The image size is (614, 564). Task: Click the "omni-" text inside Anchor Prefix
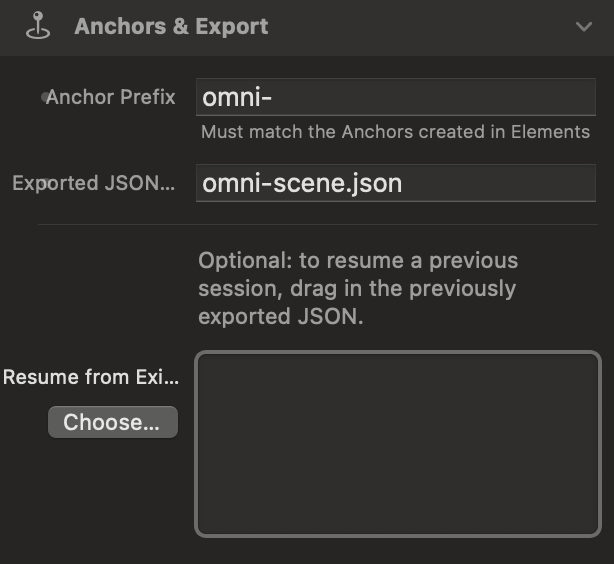pos(237,98)
